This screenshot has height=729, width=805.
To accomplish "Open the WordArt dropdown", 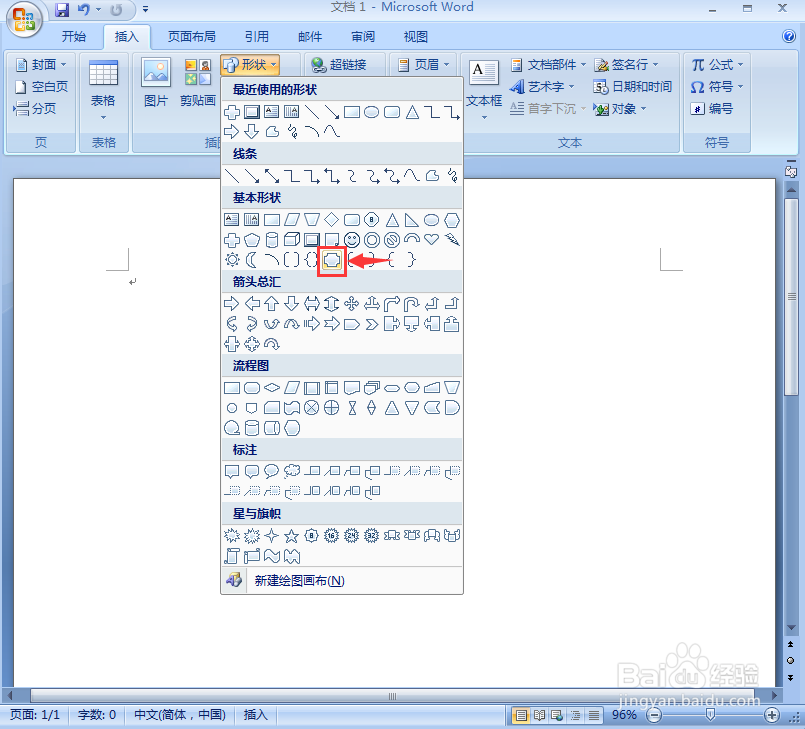I will tap(542, 86).
